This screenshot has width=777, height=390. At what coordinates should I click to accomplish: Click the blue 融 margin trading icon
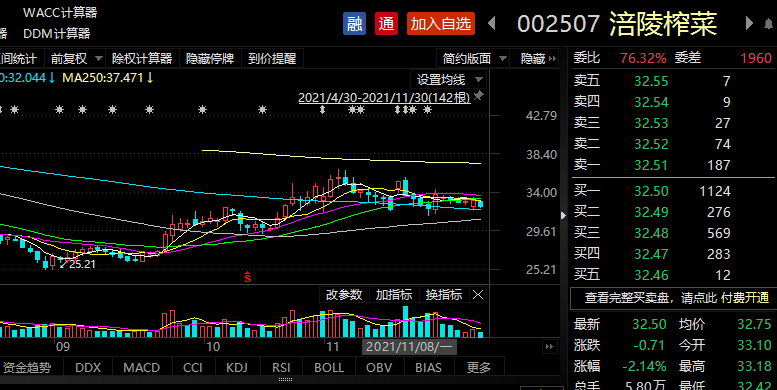(x=354, y=23)
